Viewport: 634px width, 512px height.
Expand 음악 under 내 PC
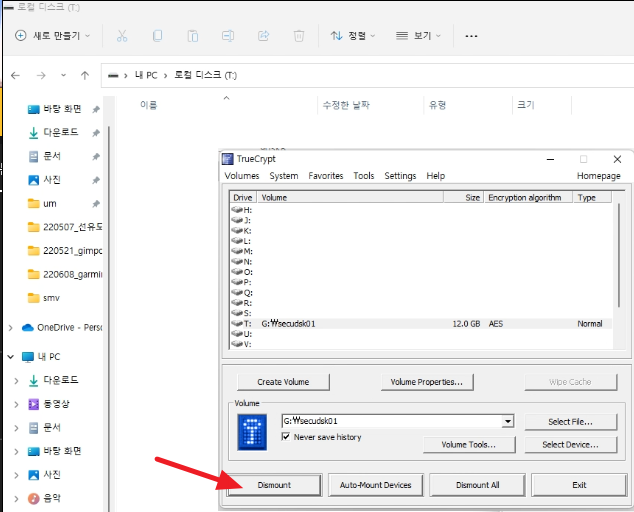16,499
